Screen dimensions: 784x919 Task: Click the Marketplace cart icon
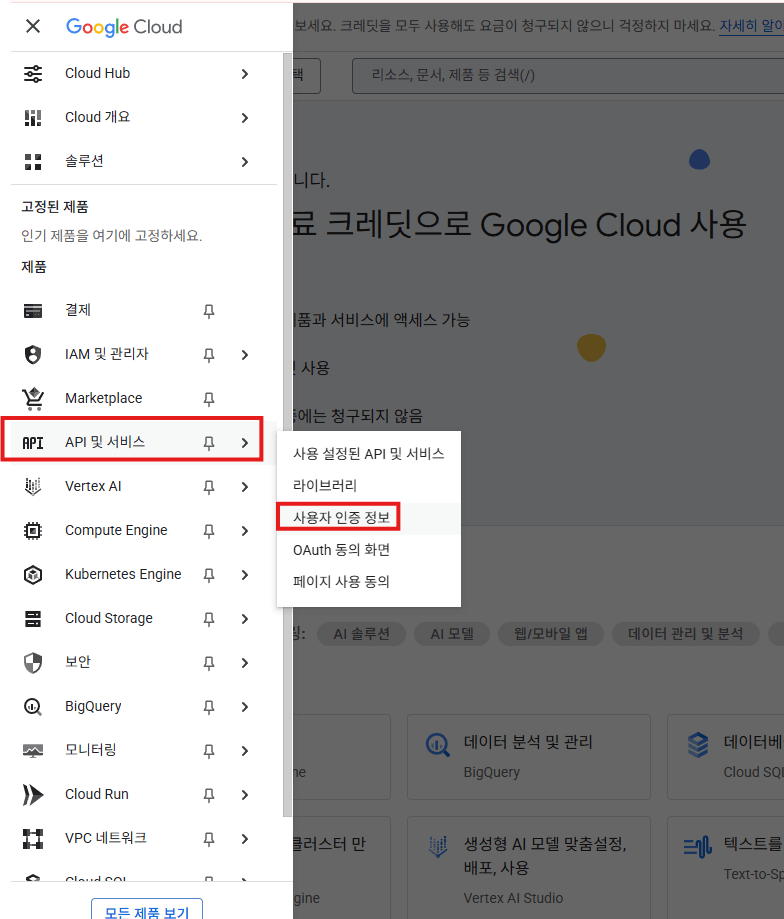pos(33,399)
